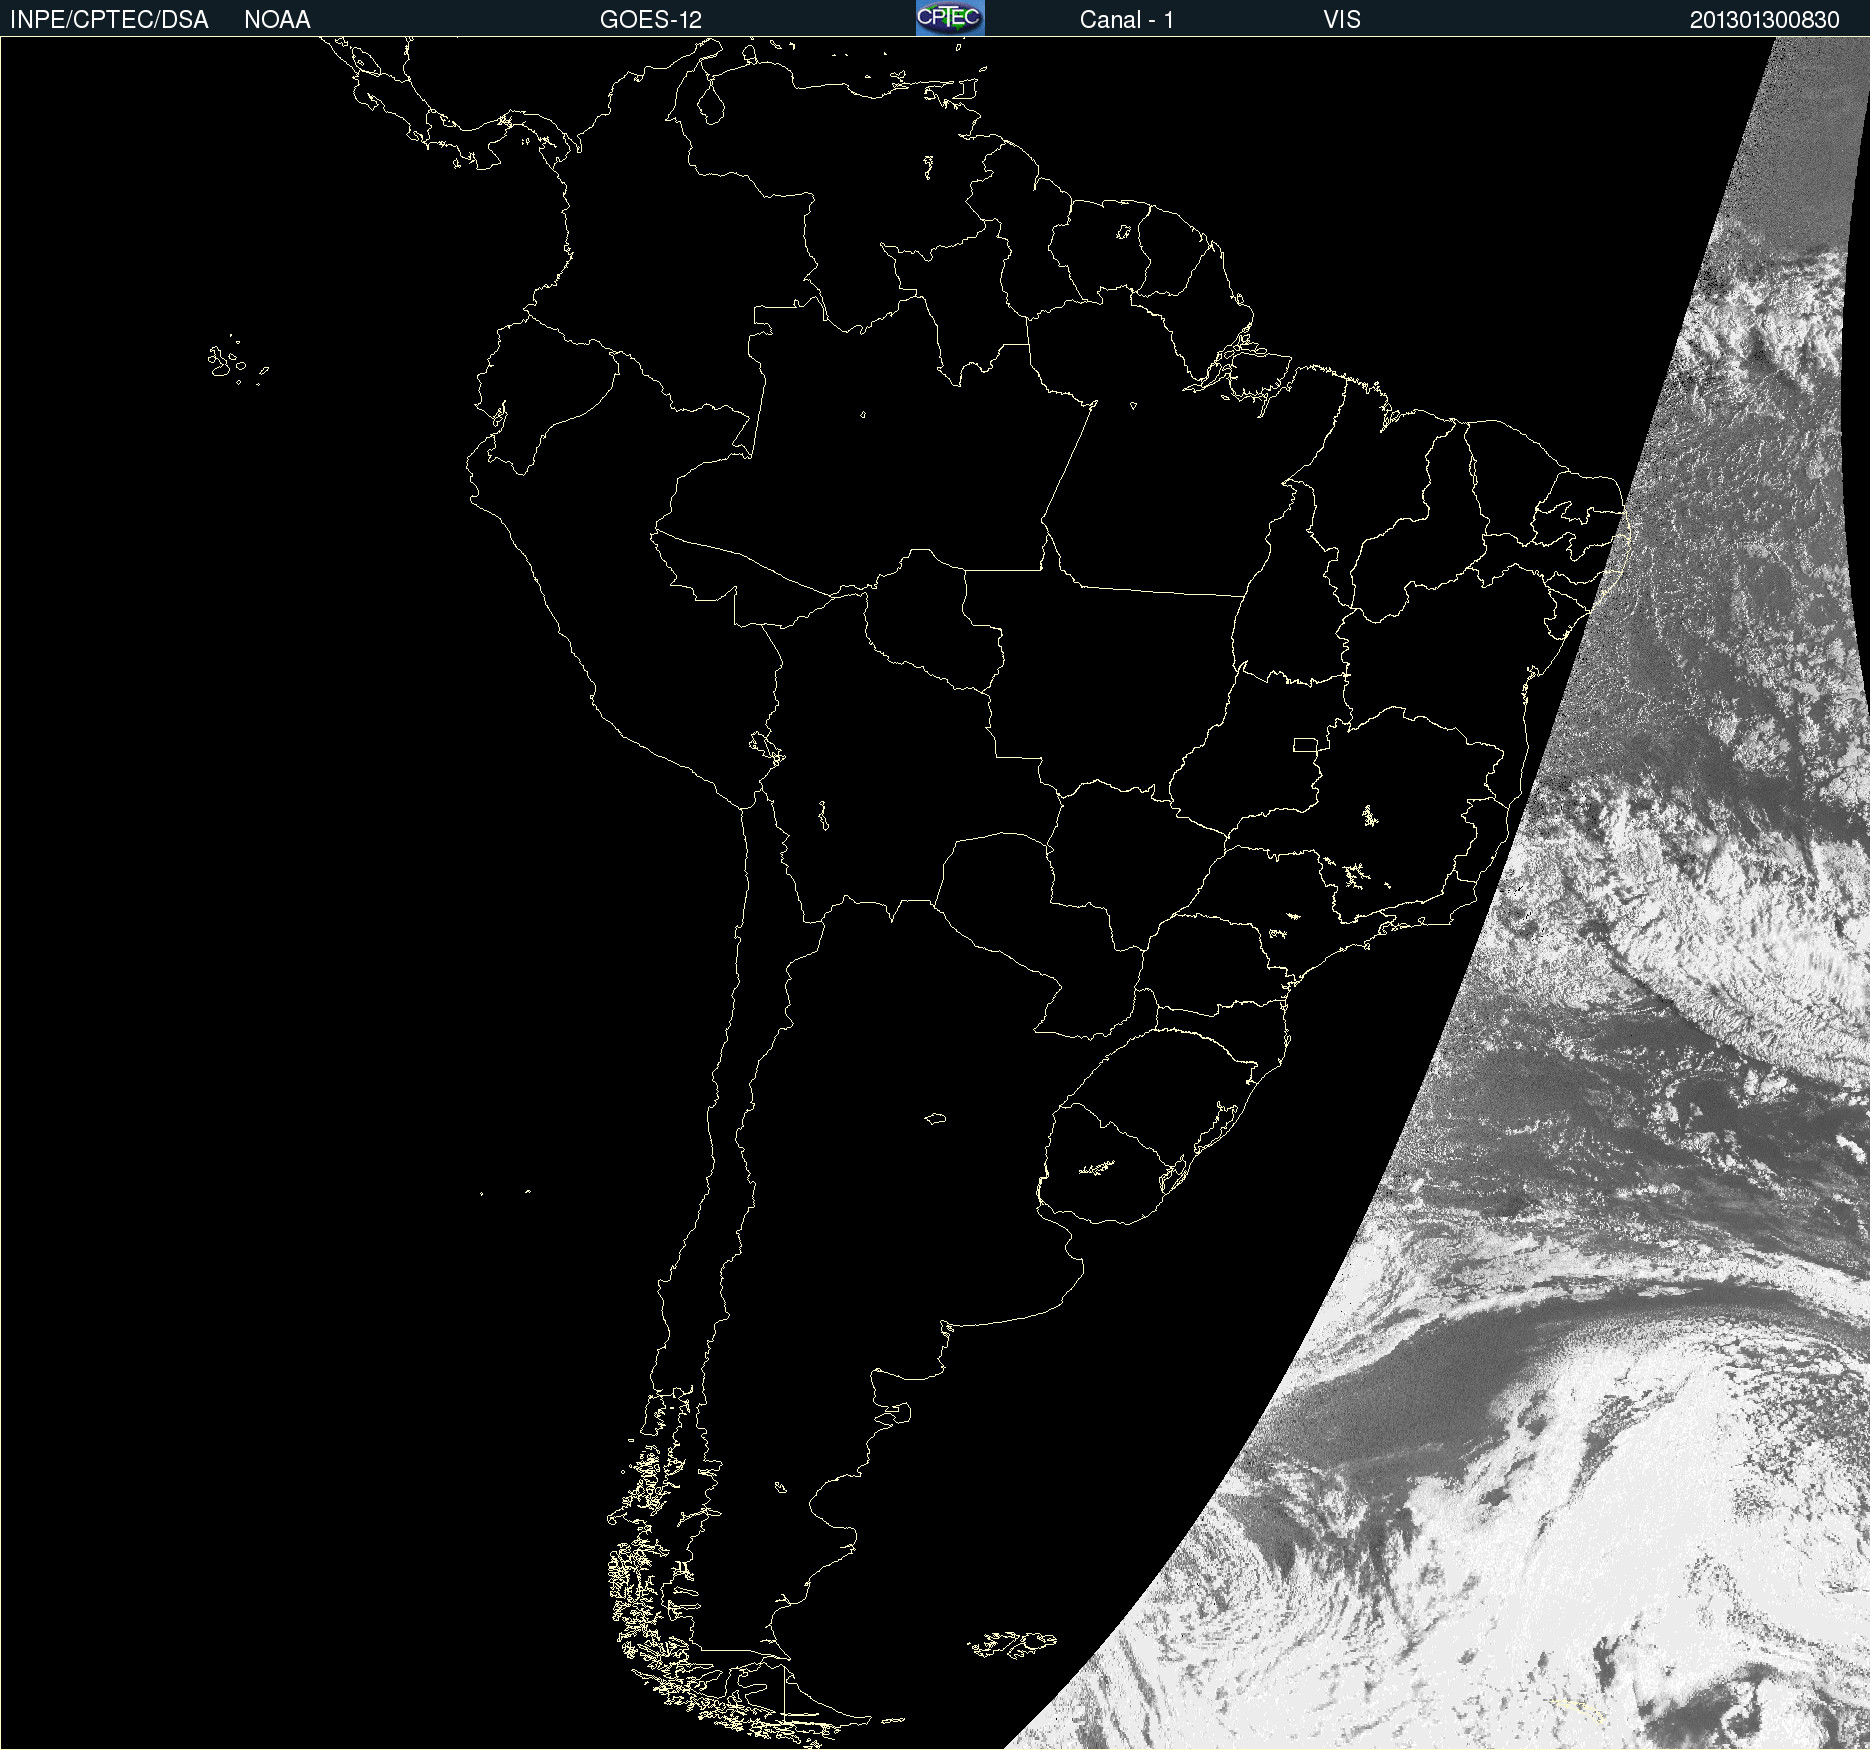Click the NOAA label
The width and height of the screenshot is (1870, 1750).
point(277,20)
